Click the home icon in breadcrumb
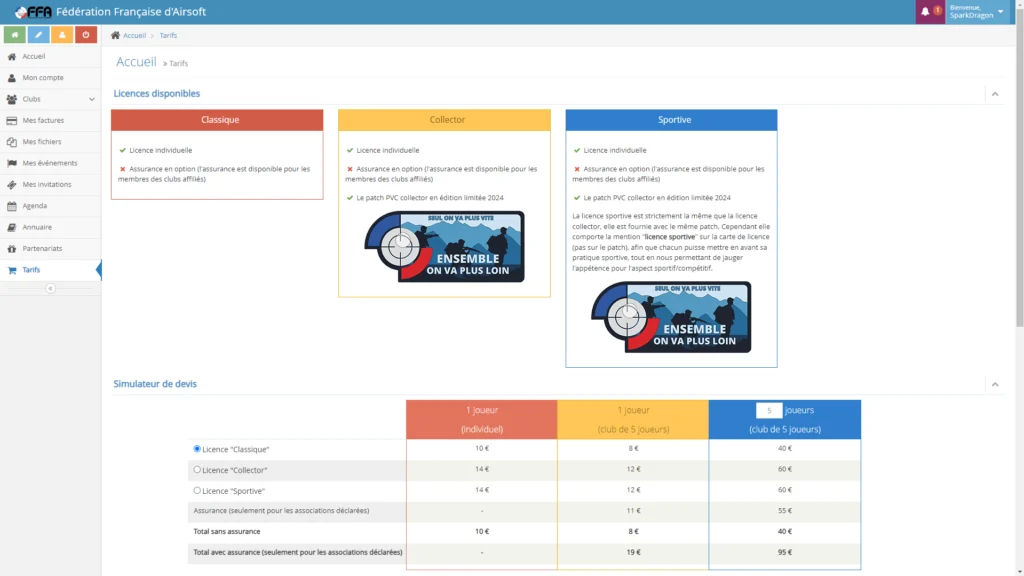 click(116, 35)
